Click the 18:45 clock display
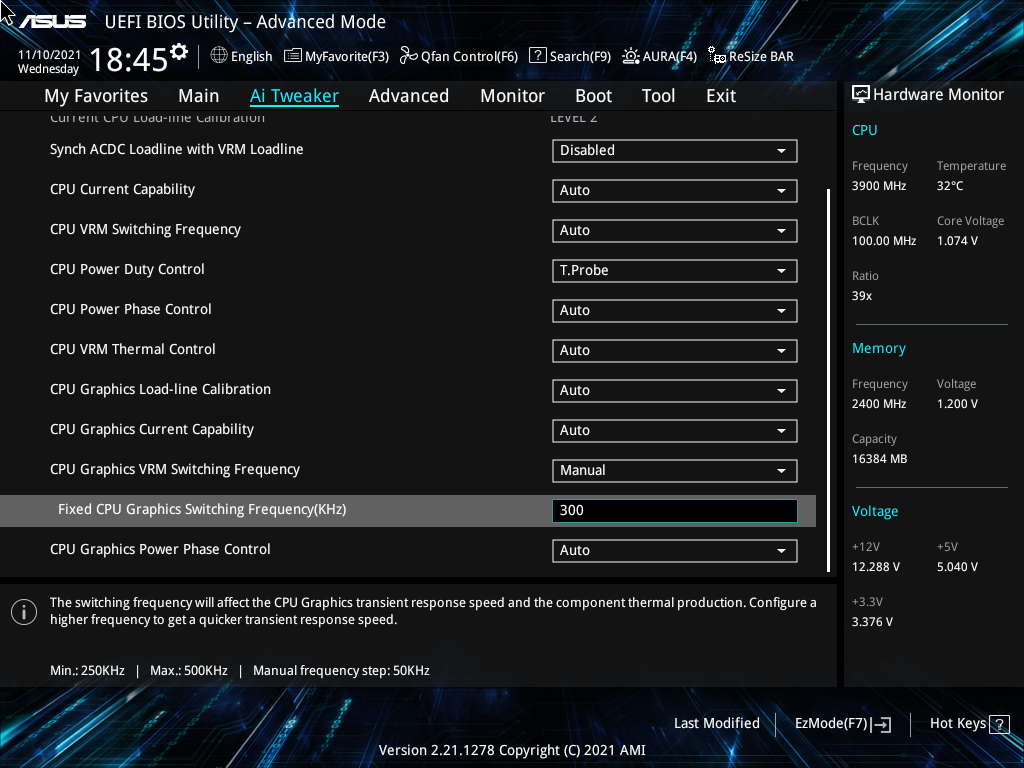This screenshot has width=1024, height=768. (x=129, y=60)
